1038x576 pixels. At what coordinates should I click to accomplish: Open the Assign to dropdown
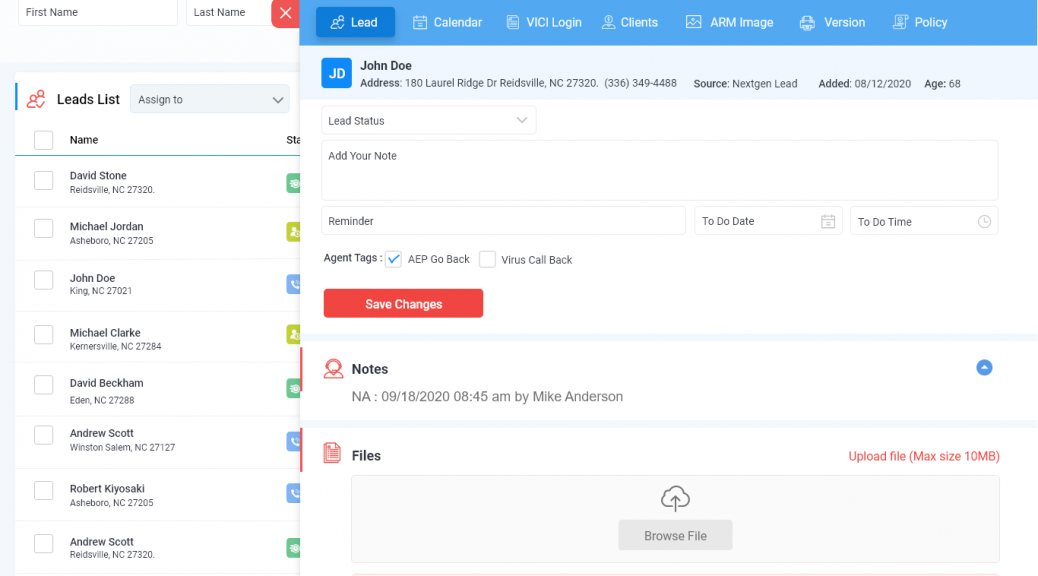(210, 99)
